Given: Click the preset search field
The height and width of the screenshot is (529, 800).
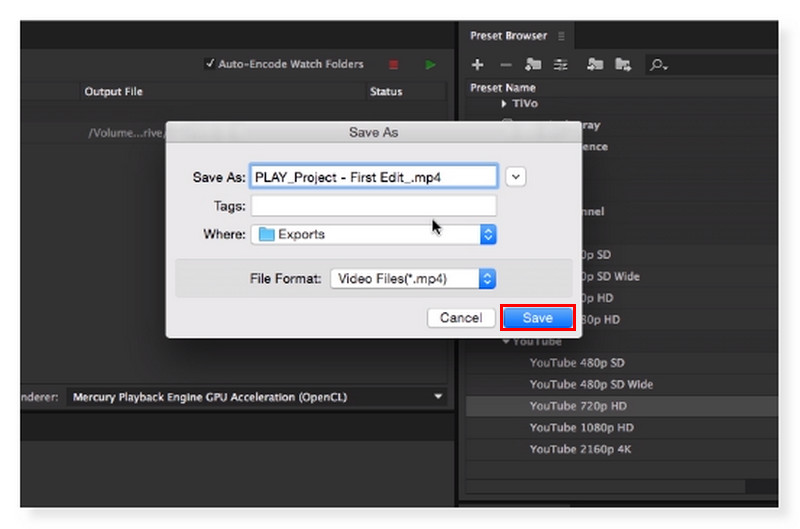Looking at the screenshot, I should pyautogui.click(x=712, y=65).
